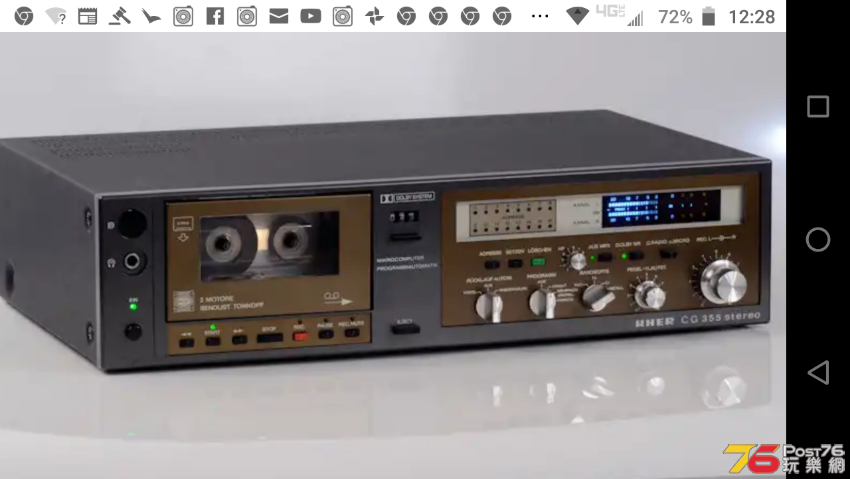850x479 pixels.
Task: Open the mail envelope notification icon
Action: [279, 16]
